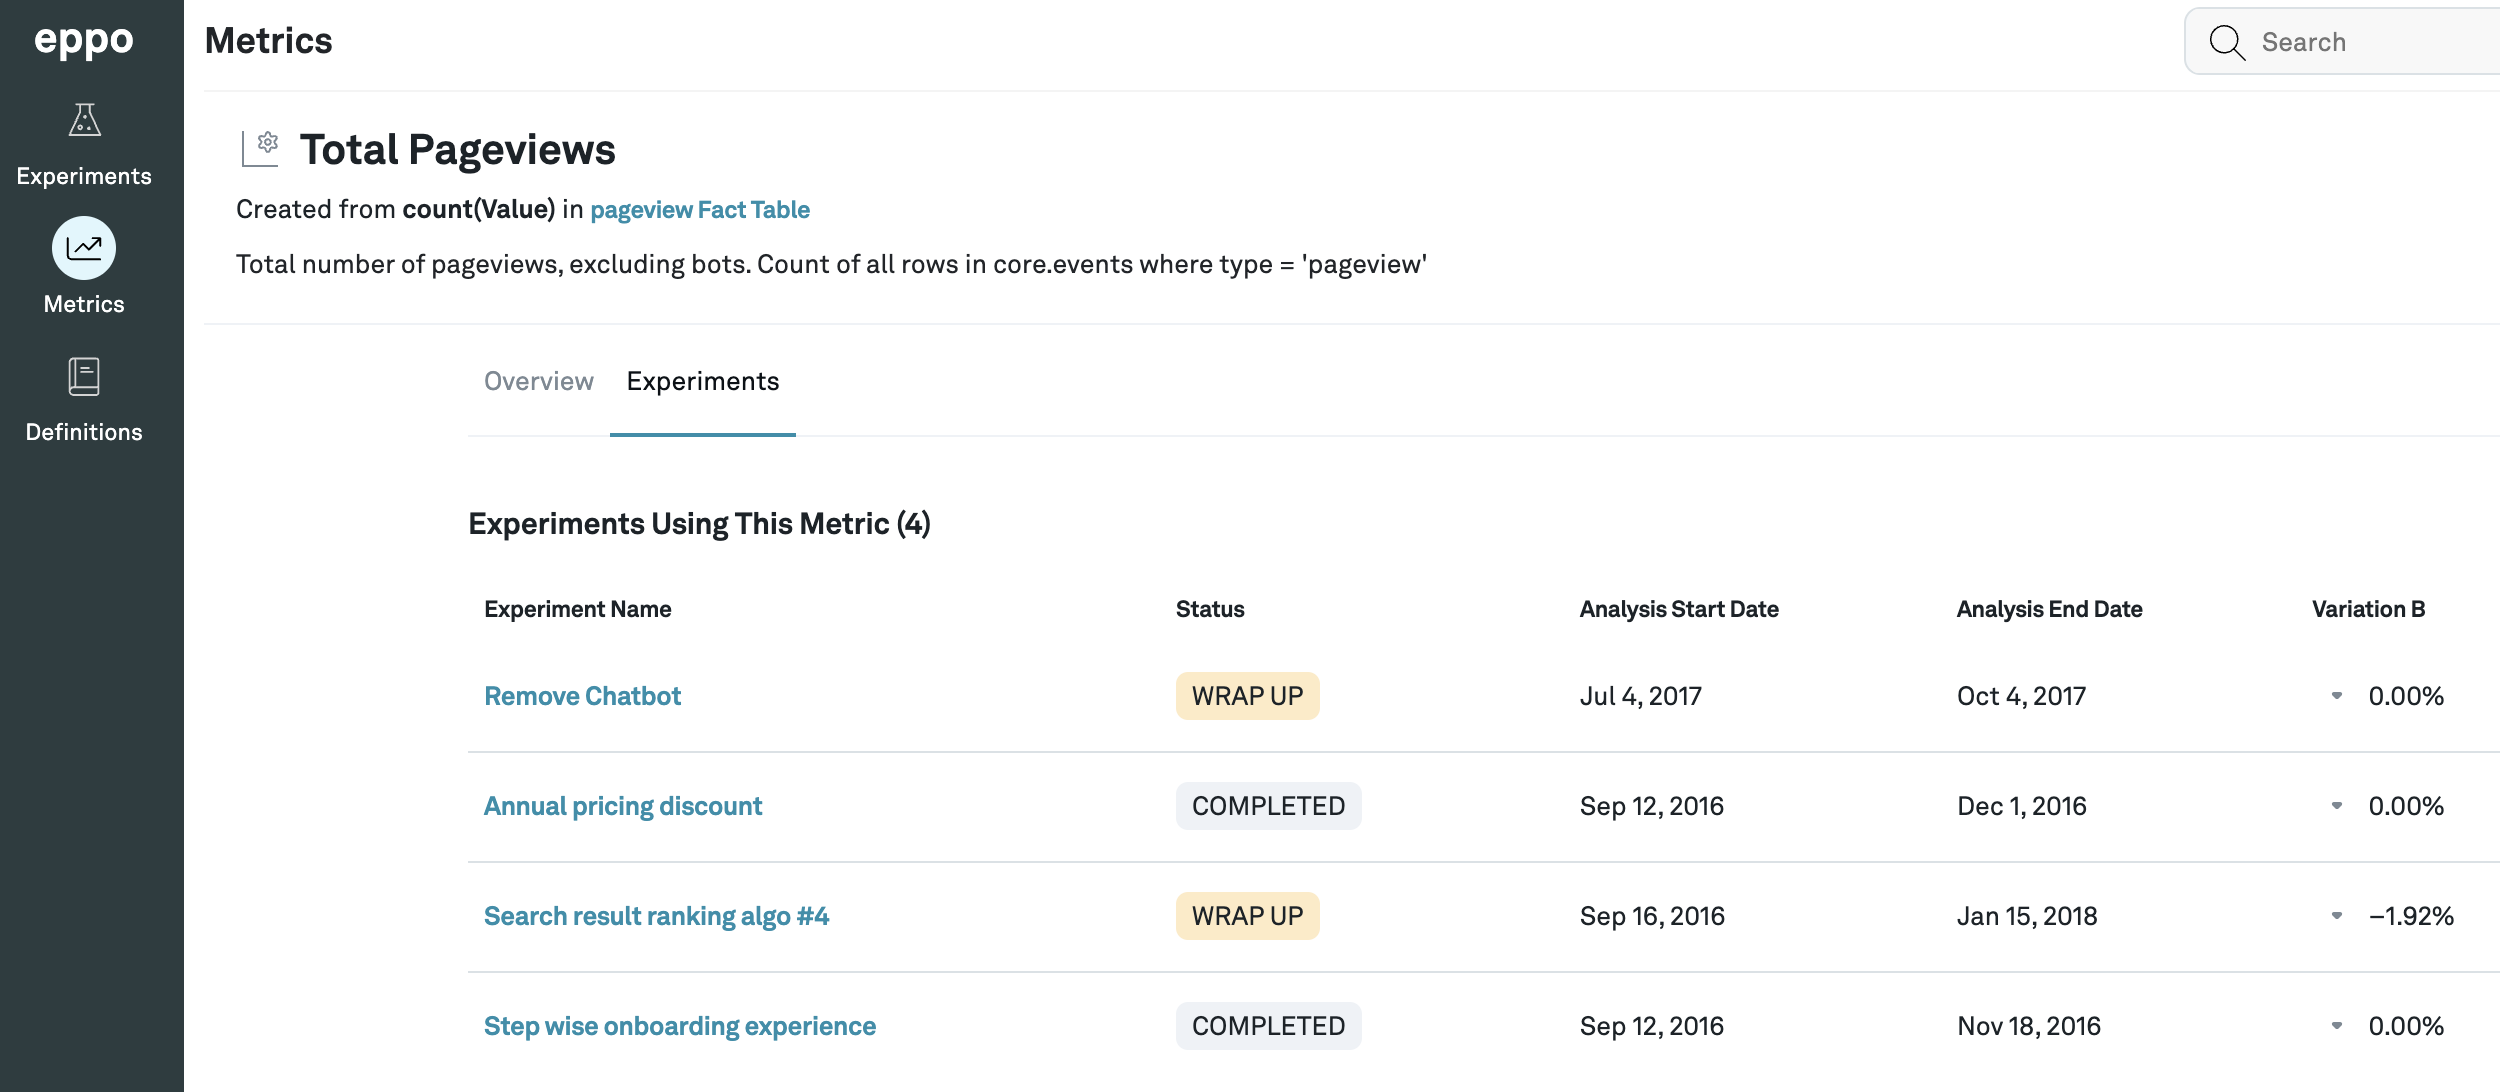Select the Experiments tab
2500x1092 pixels.
[702, 382]
